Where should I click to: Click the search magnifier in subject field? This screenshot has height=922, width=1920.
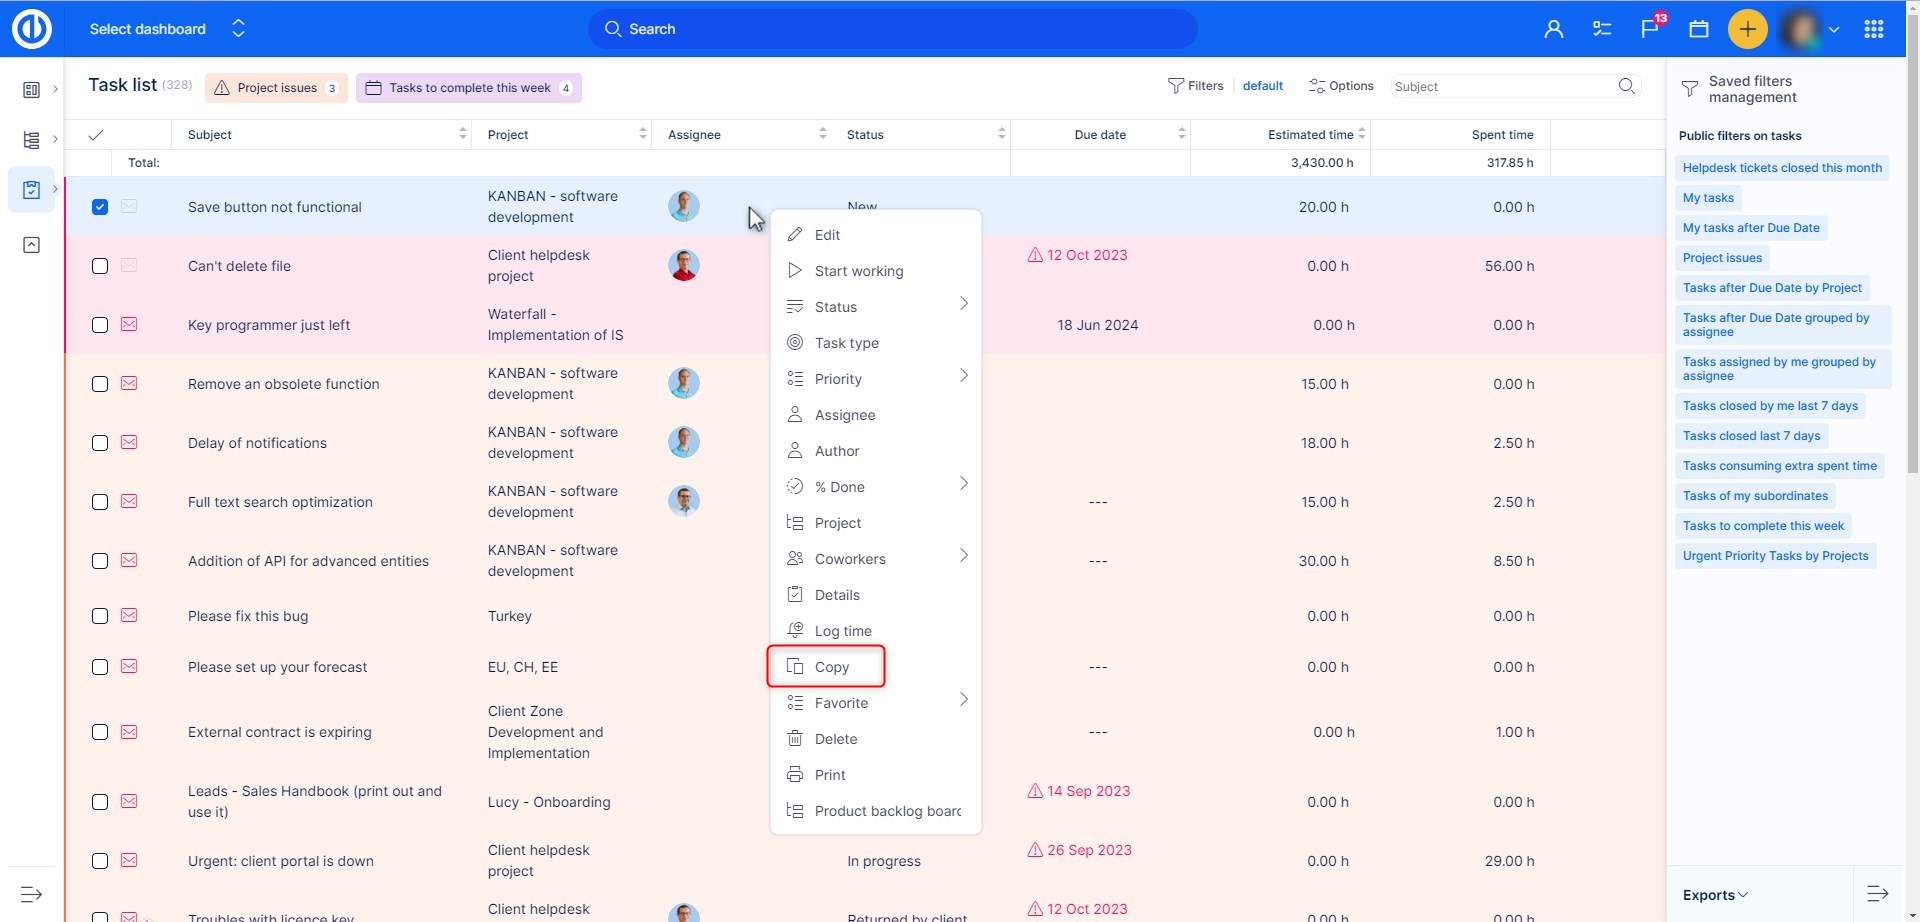coord(1627,86)
